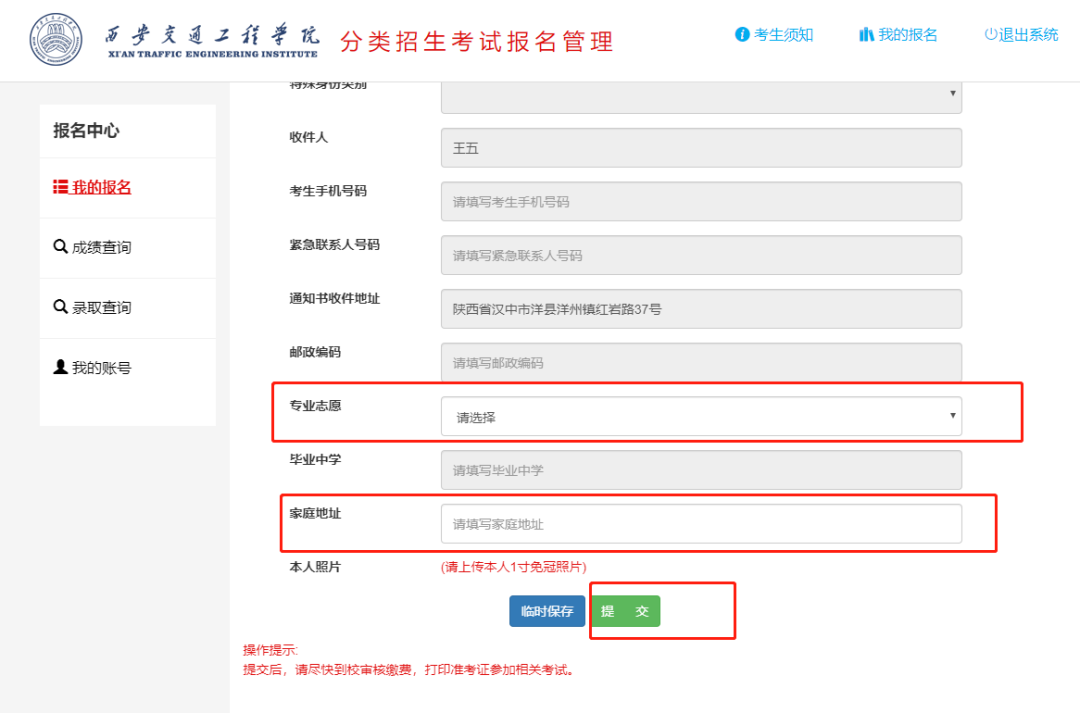Select 退出系统 to log out
This screenshot has width=1080, height=713.
click(1028, 35)
